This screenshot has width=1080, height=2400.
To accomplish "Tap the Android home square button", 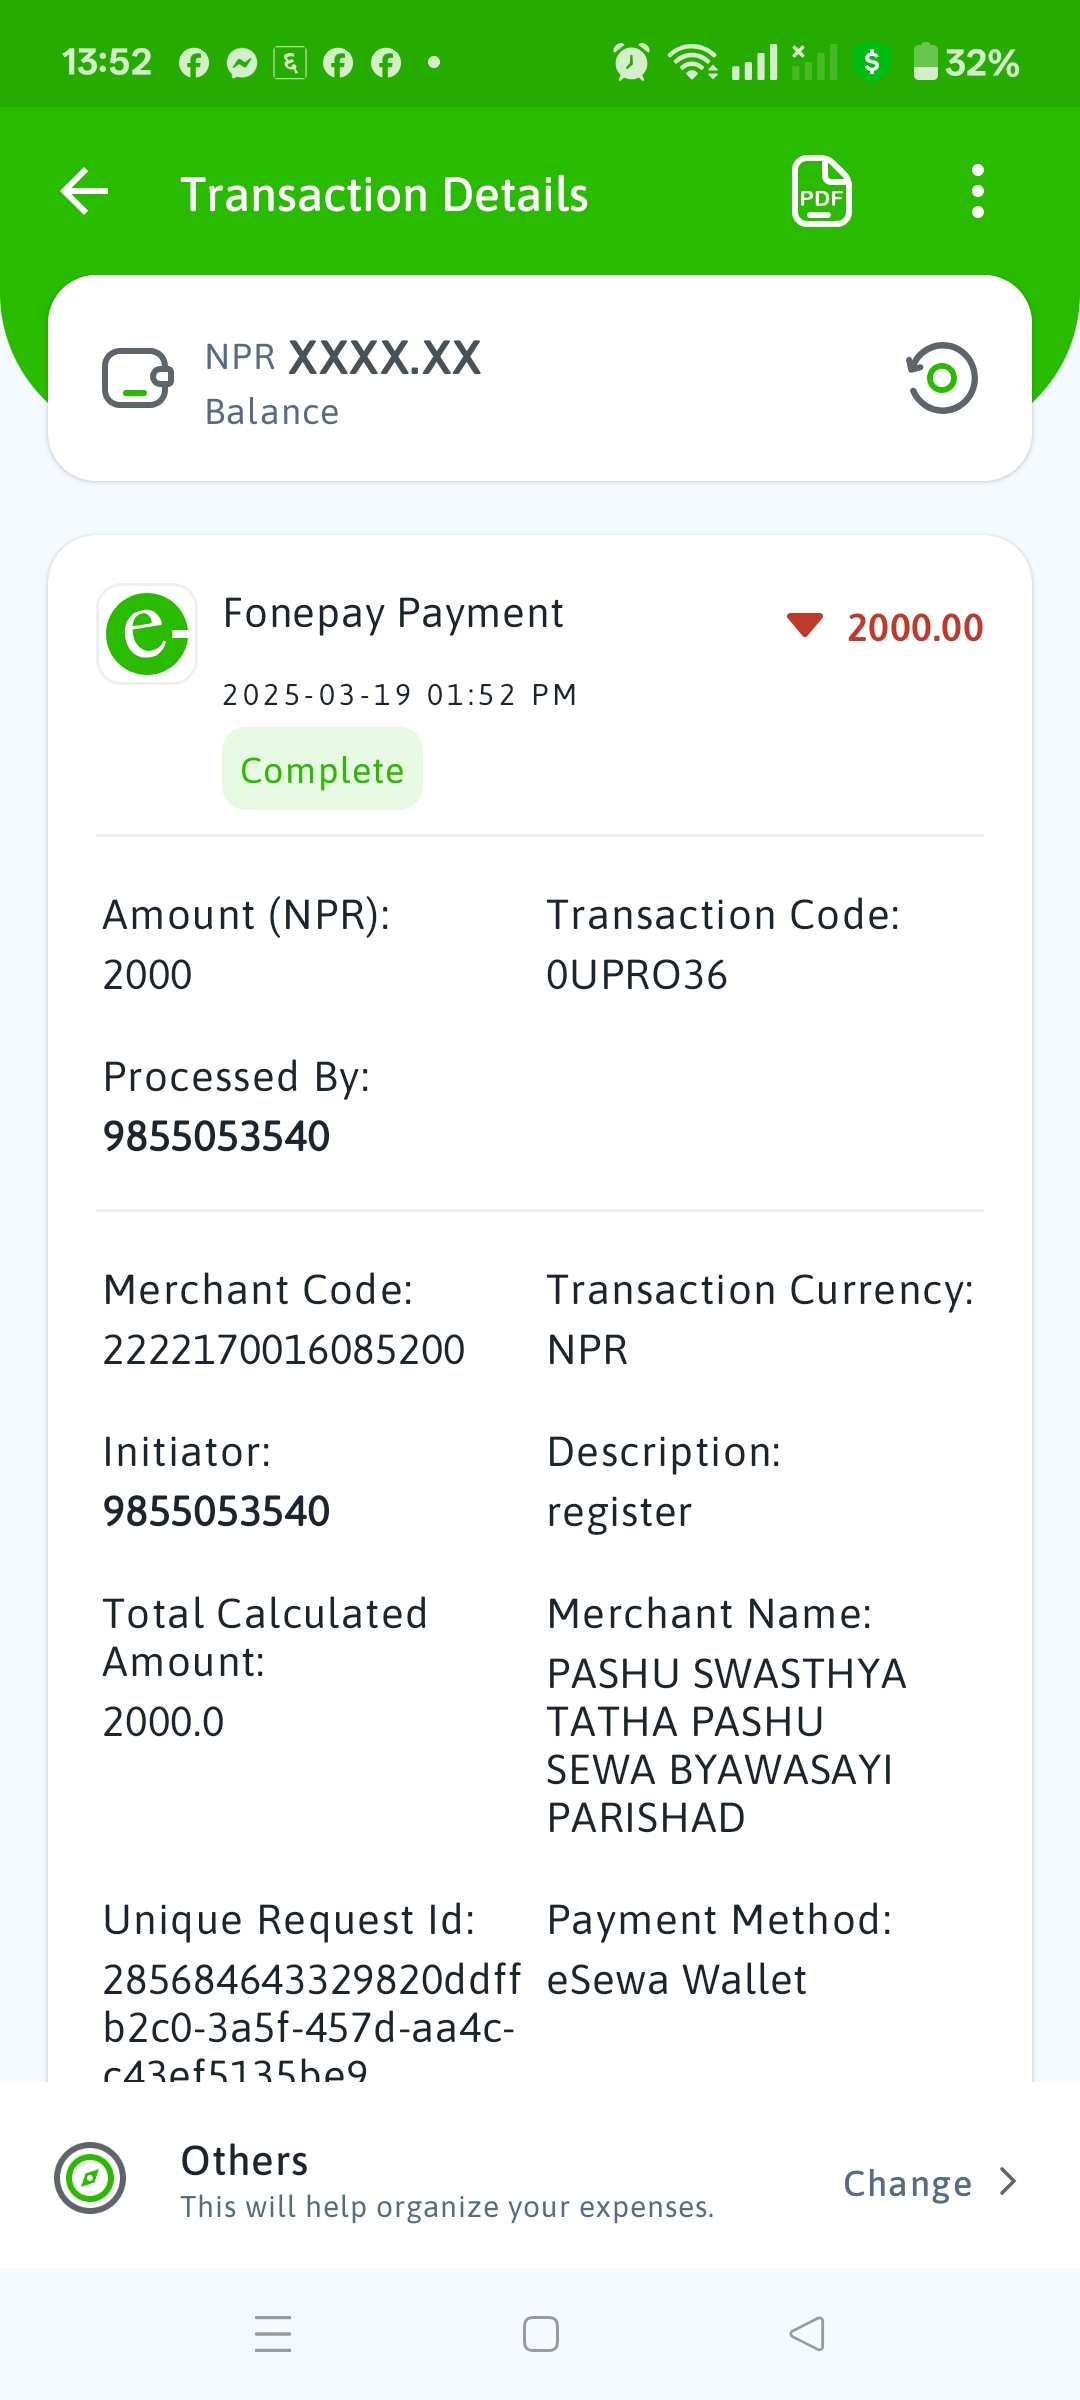I will point(541,2334).
